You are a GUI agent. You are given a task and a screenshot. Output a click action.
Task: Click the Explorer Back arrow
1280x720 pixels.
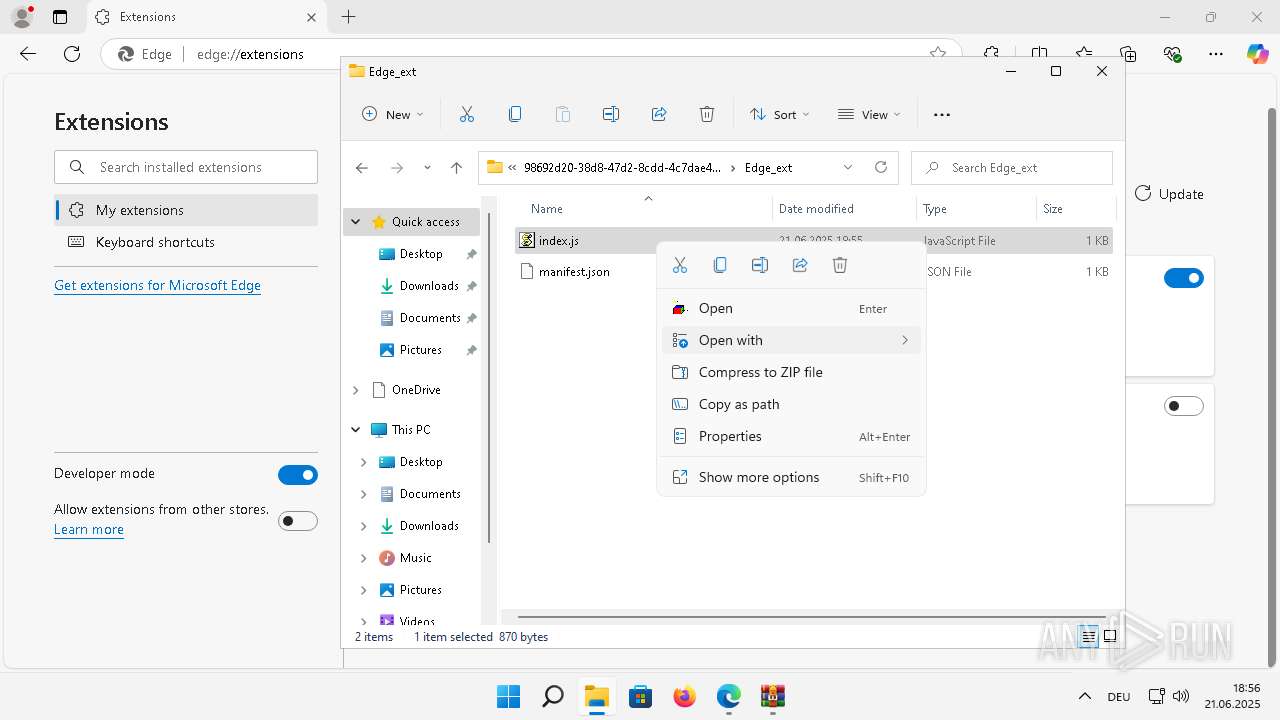pyautogui.click(x=362, y=168)
